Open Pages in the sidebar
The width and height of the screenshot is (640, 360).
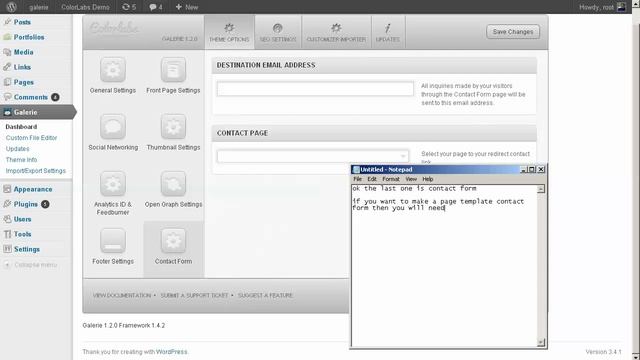coord(23,82)
